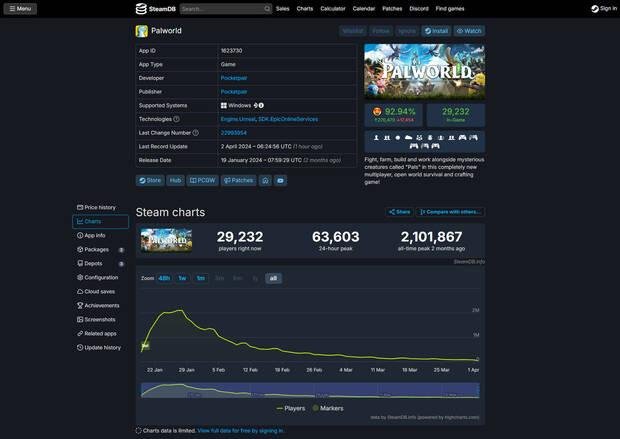The image size is (620, 439).
Task: Open the Achievements sidebar tab
Action: tap(100, 306)
